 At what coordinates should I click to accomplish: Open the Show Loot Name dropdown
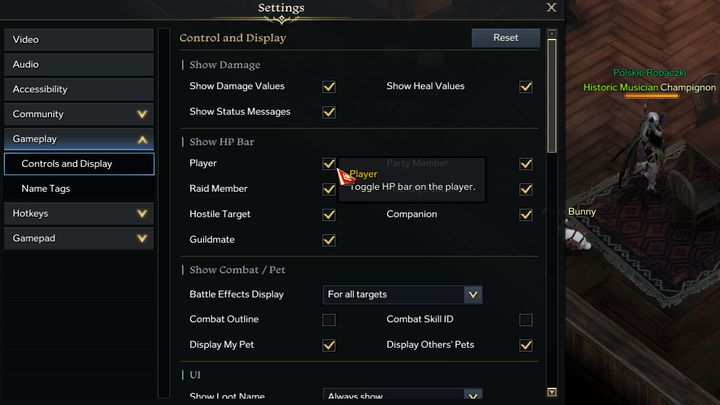pos(473,396)
